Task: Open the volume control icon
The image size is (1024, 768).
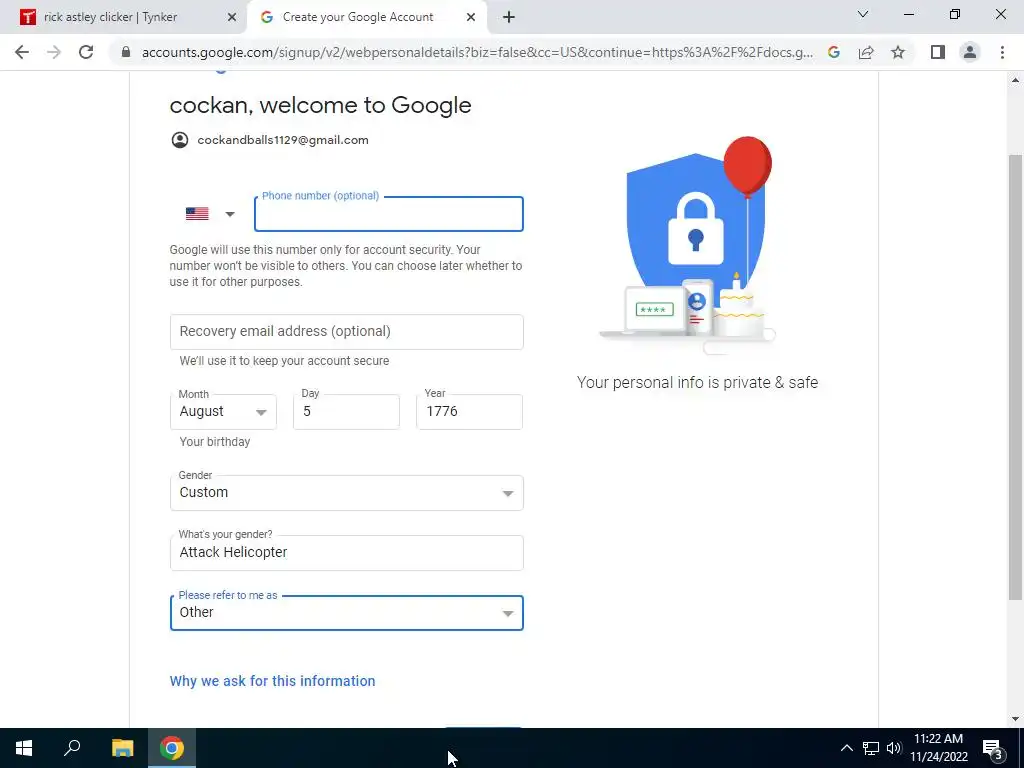Action: point(894,748)
